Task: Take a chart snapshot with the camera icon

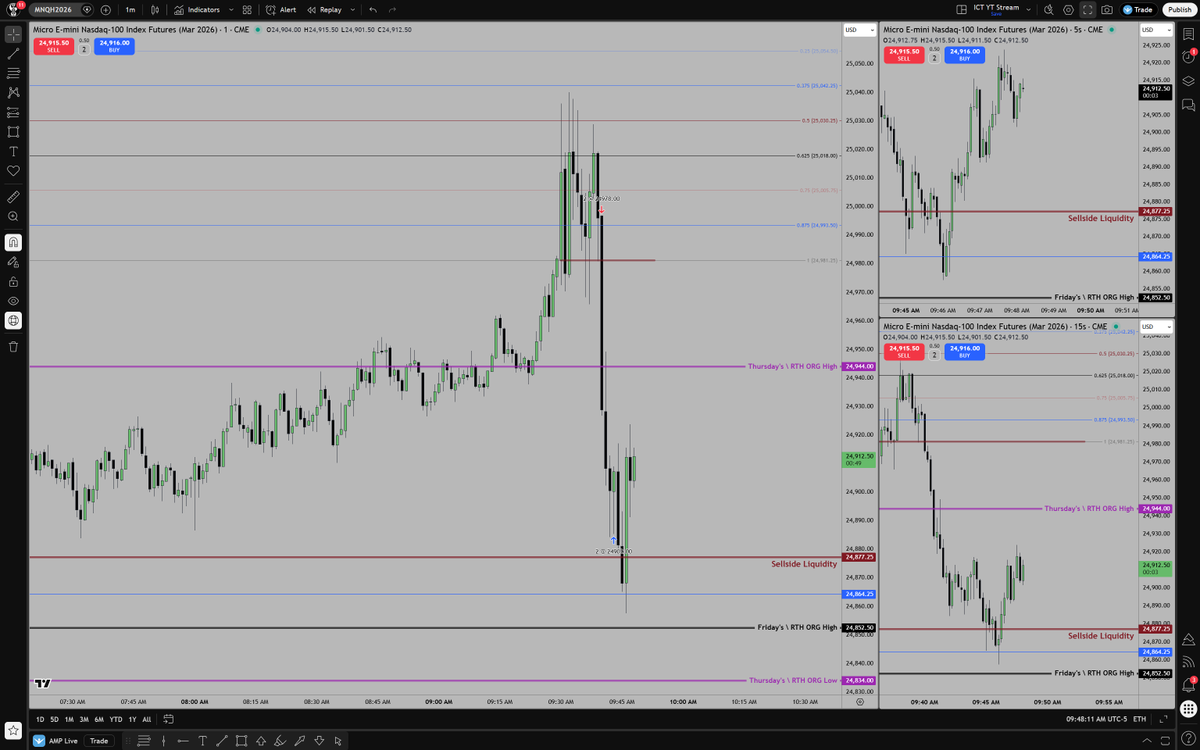Action: coord(1108,9)
